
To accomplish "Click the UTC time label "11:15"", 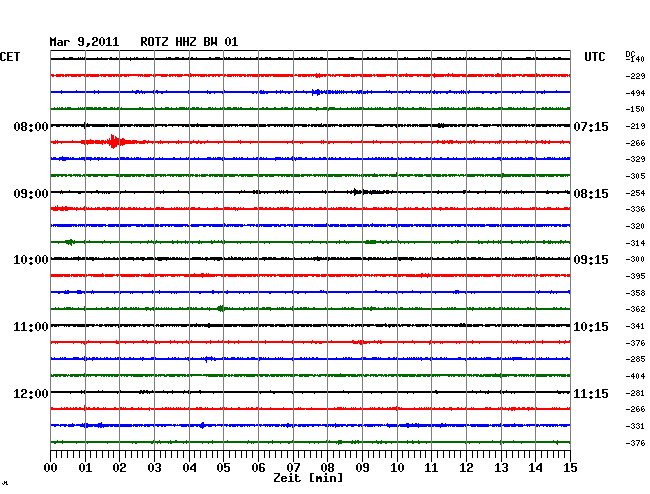I will (591, 393).
